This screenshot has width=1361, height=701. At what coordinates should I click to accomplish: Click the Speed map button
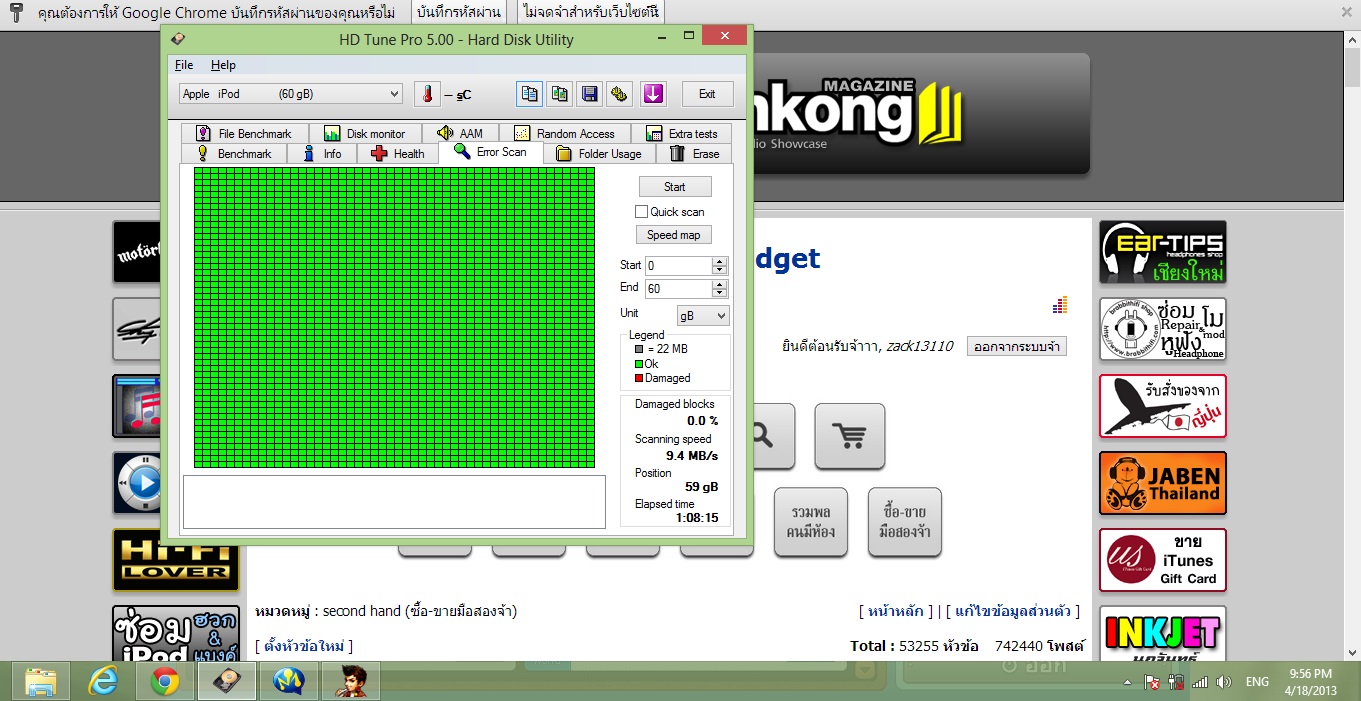coord(674,235)
